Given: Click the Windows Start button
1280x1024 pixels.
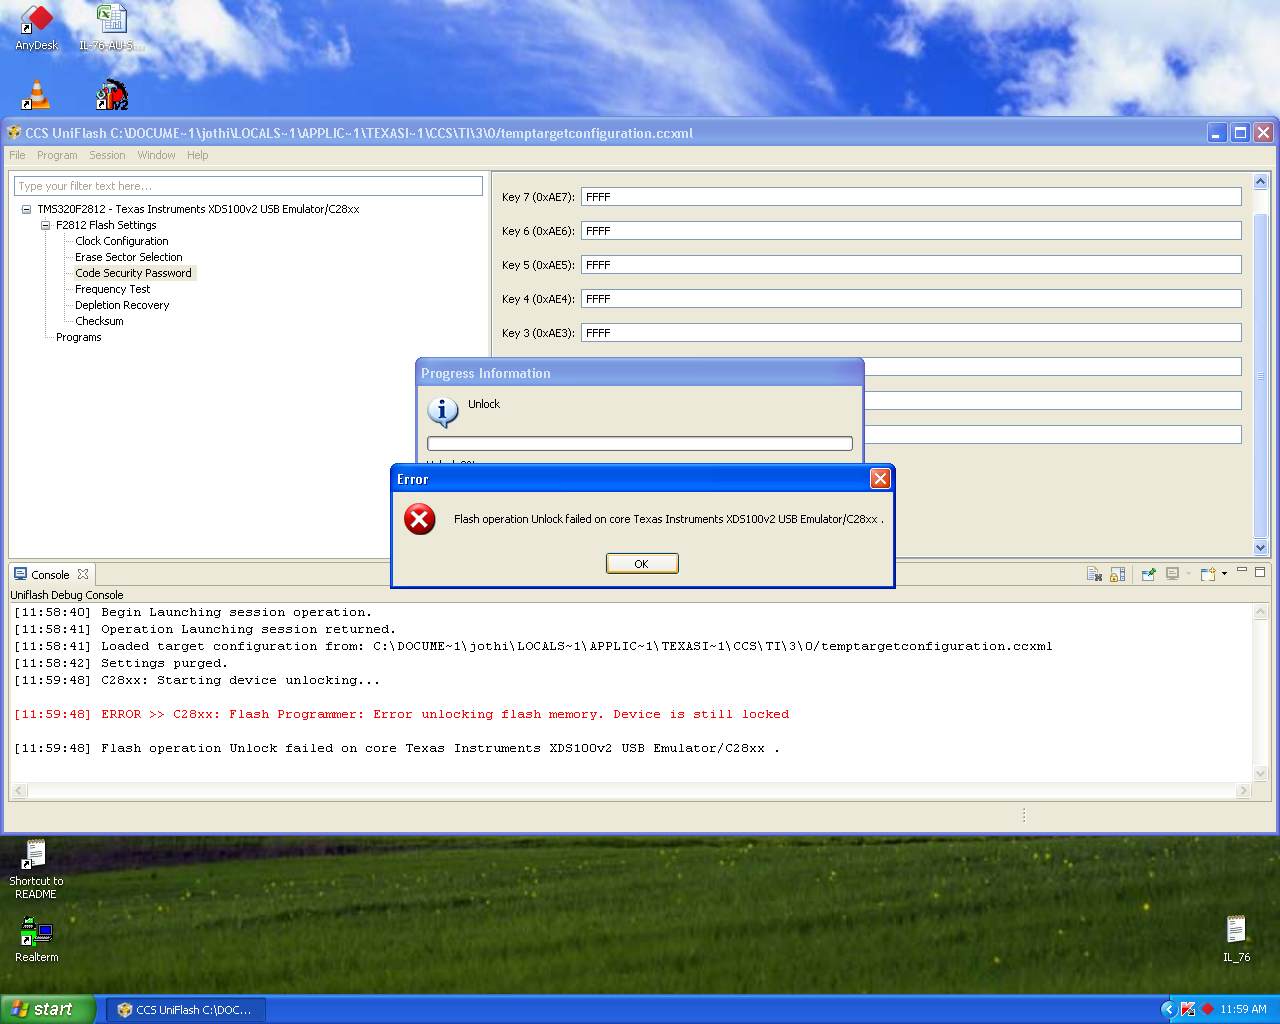Looking at the screenshot, I should 49,1009.
